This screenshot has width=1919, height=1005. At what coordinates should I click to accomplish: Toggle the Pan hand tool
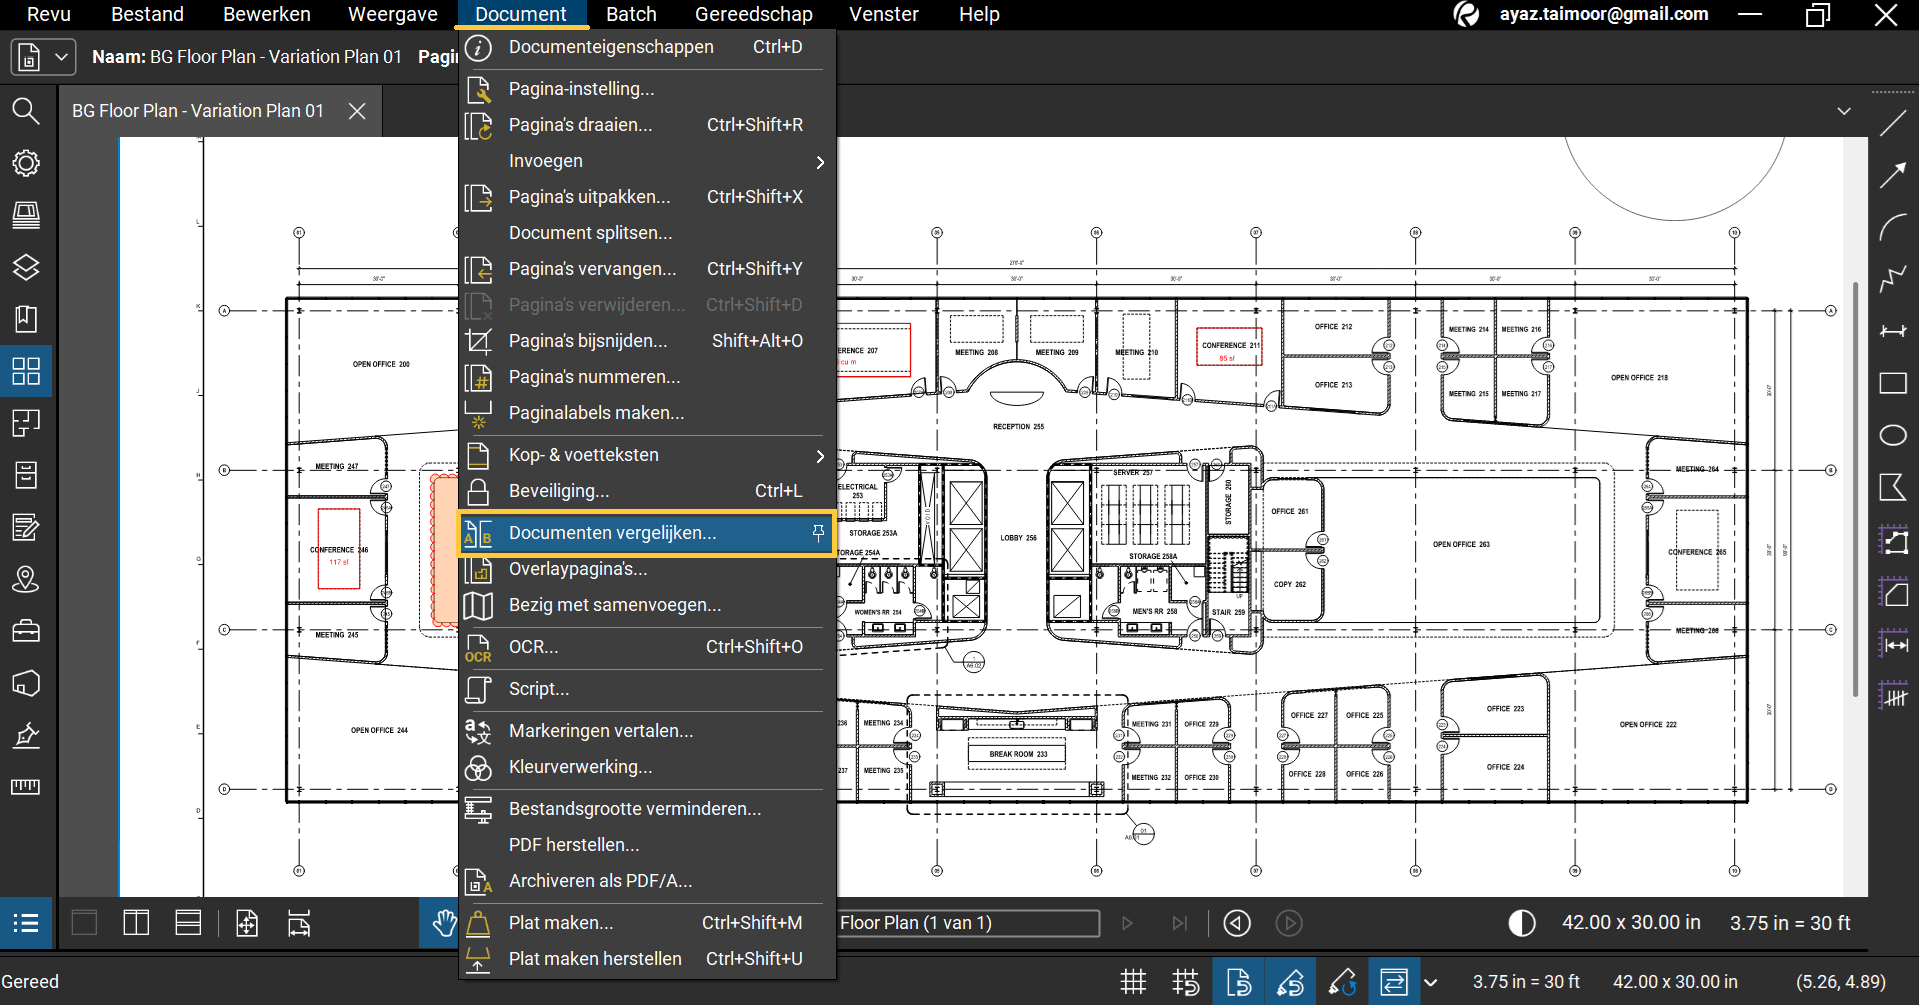pyautogui.click(x=444, y=923)
